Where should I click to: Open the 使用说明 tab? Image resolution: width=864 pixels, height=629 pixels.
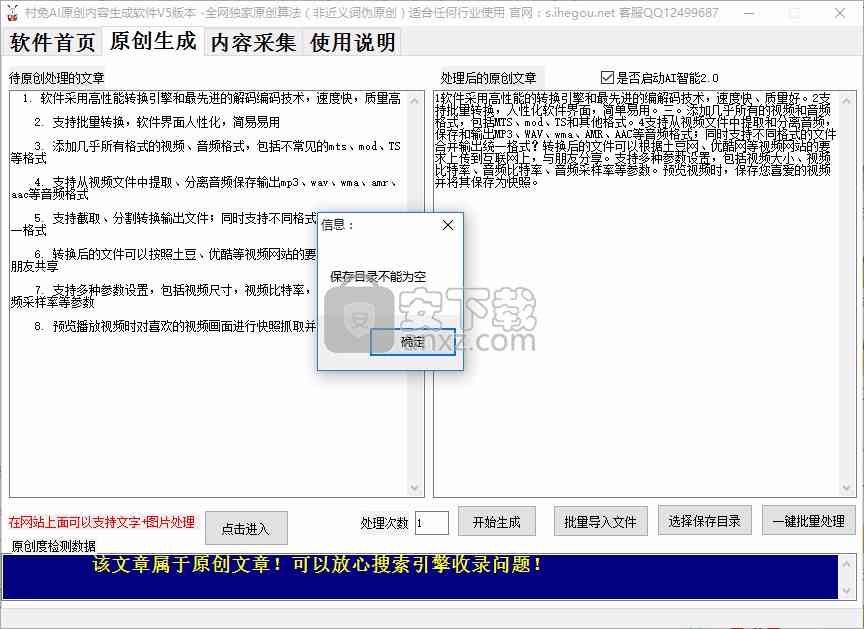(x=353, y=42)
